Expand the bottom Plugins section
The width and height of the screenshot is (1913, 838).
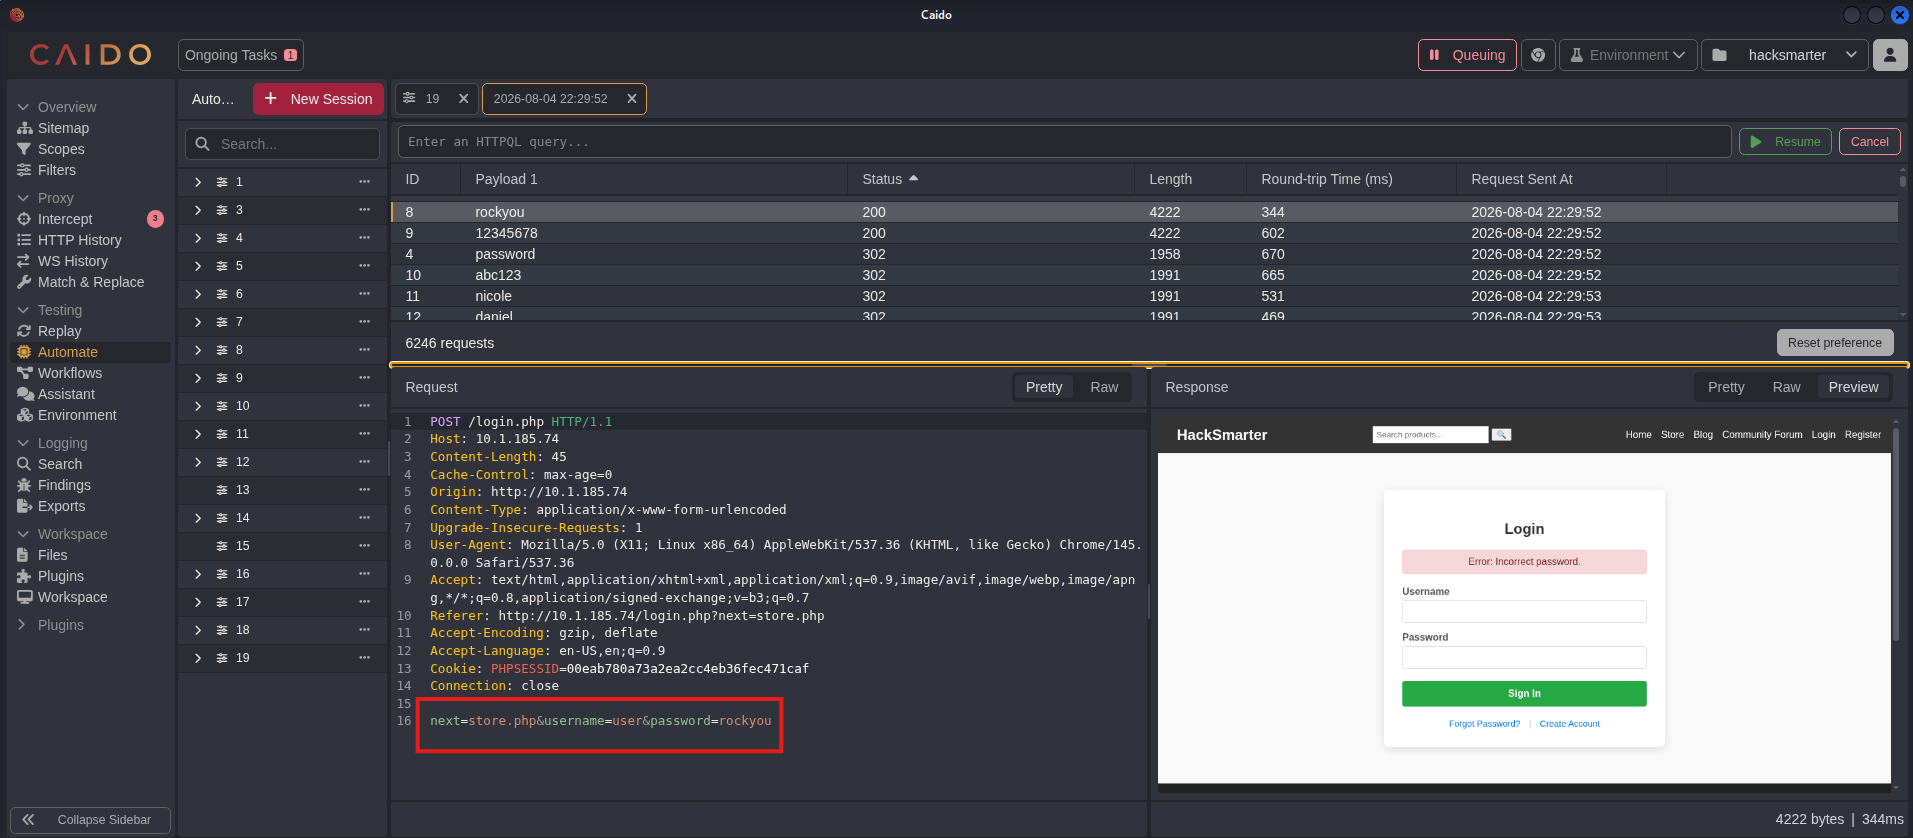(50, 625)
